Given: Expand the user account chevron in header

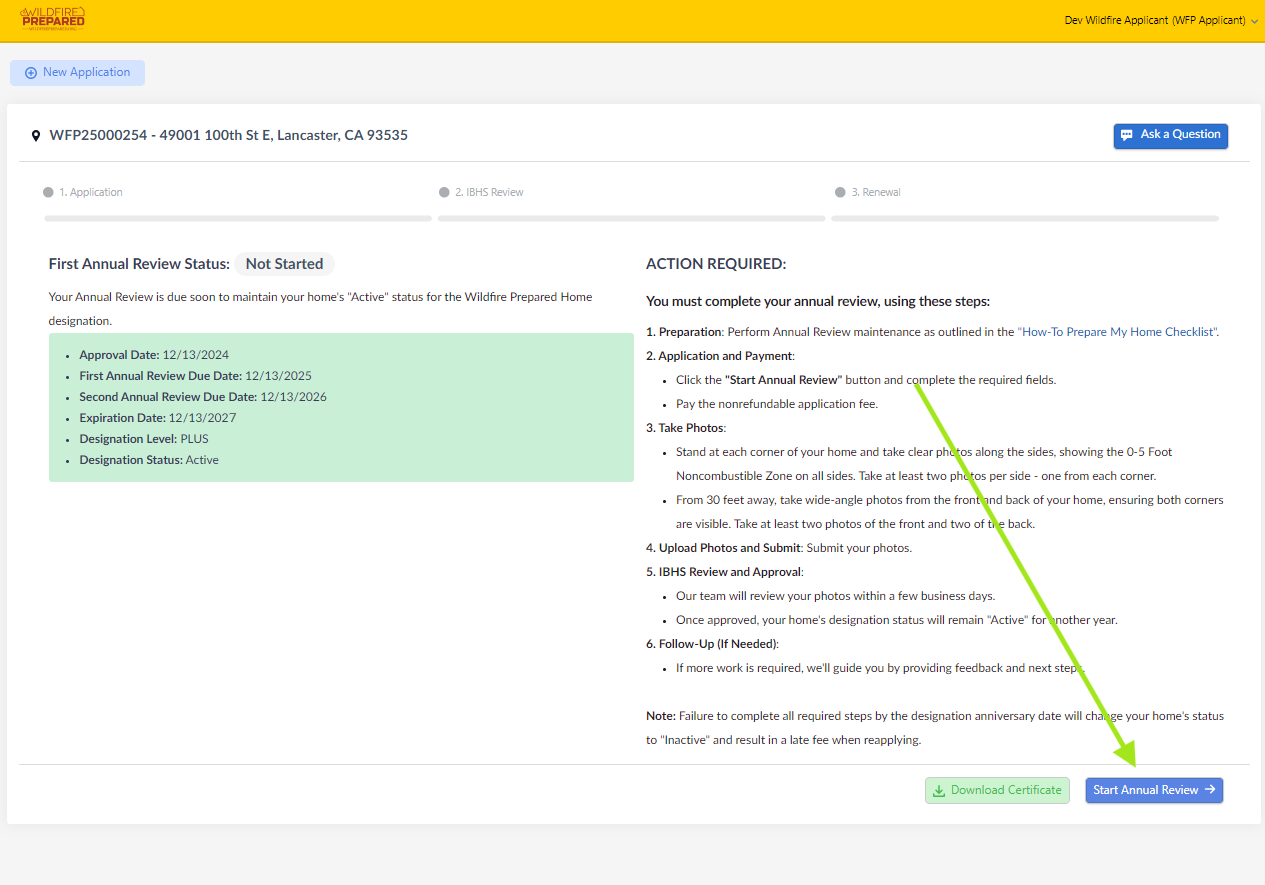Looking at the screenshot, I should tap(1254, 21).
